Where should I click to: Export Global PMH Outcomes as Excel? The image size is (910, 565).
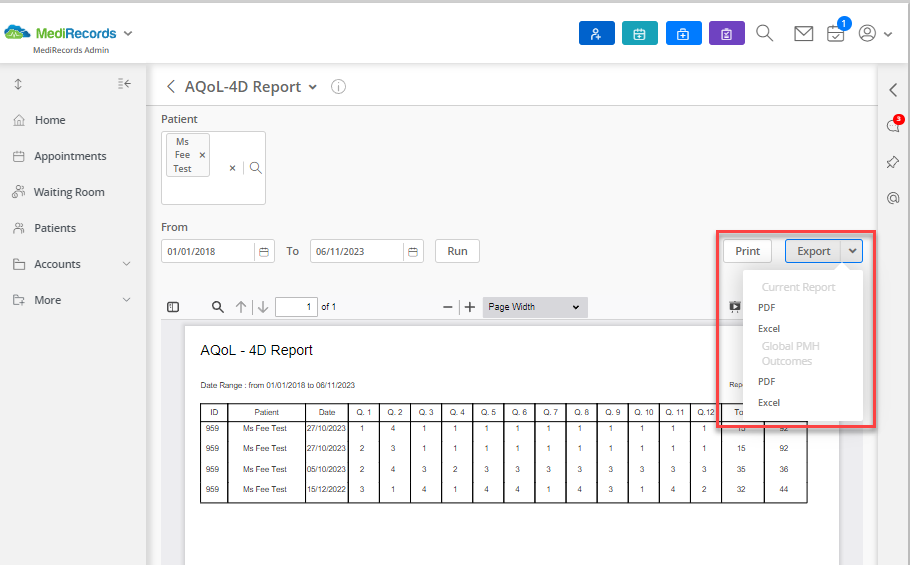tap(768, 403)
